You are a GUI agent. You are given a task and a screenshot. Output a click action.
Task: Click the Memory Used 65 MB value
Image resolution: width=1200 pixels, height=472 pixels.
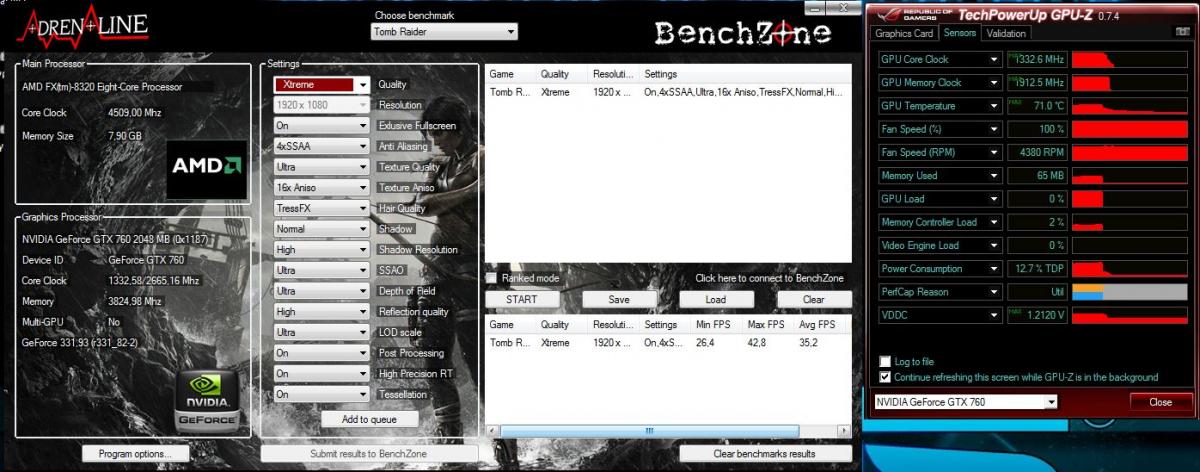[x=1036, y=176]
